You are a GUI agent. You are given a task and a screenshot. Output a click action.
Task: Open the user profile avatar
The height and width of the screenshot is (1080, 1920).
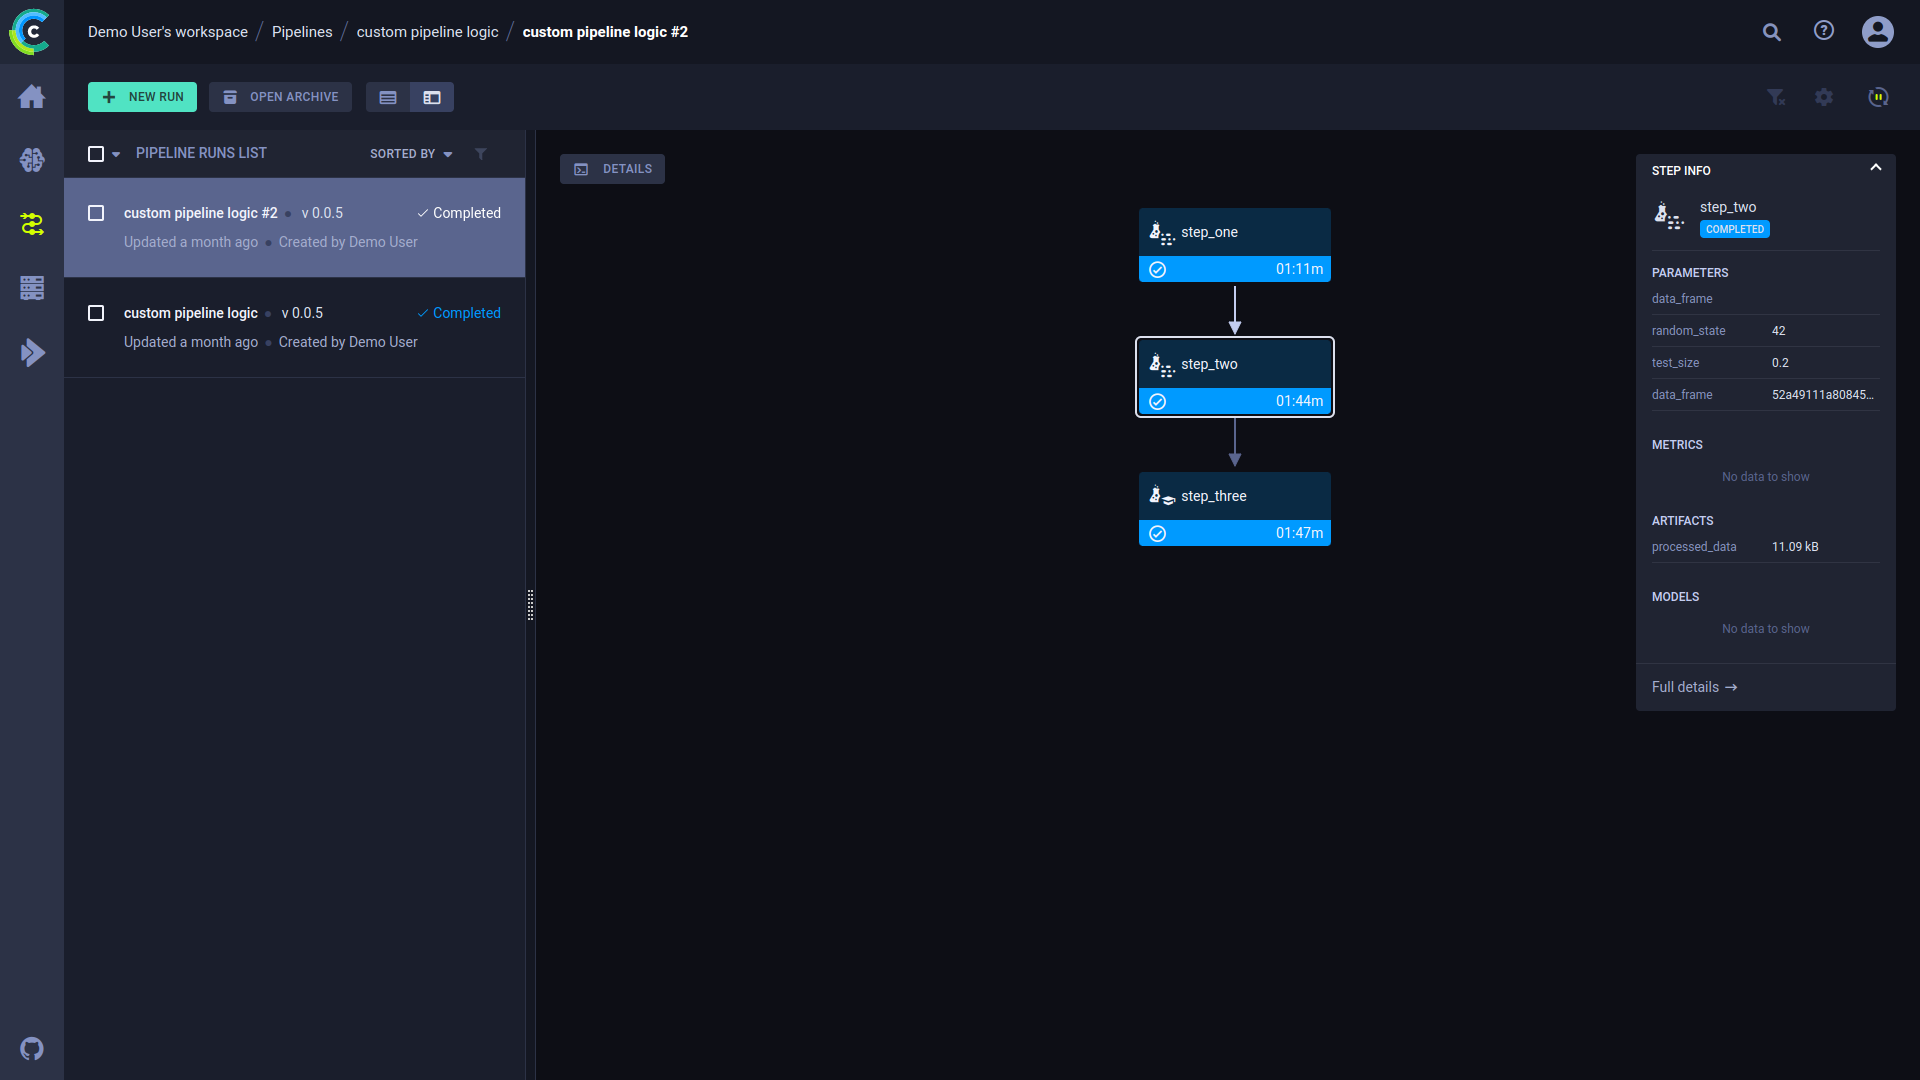pos(1877,32)
